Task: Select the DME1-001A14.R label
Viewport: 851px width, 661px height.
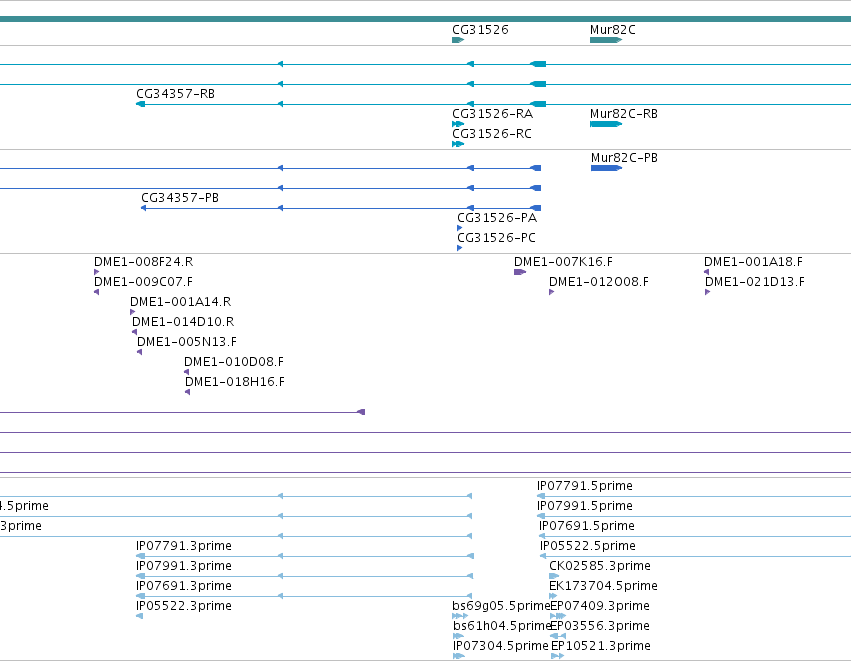Action: (181, 302)
